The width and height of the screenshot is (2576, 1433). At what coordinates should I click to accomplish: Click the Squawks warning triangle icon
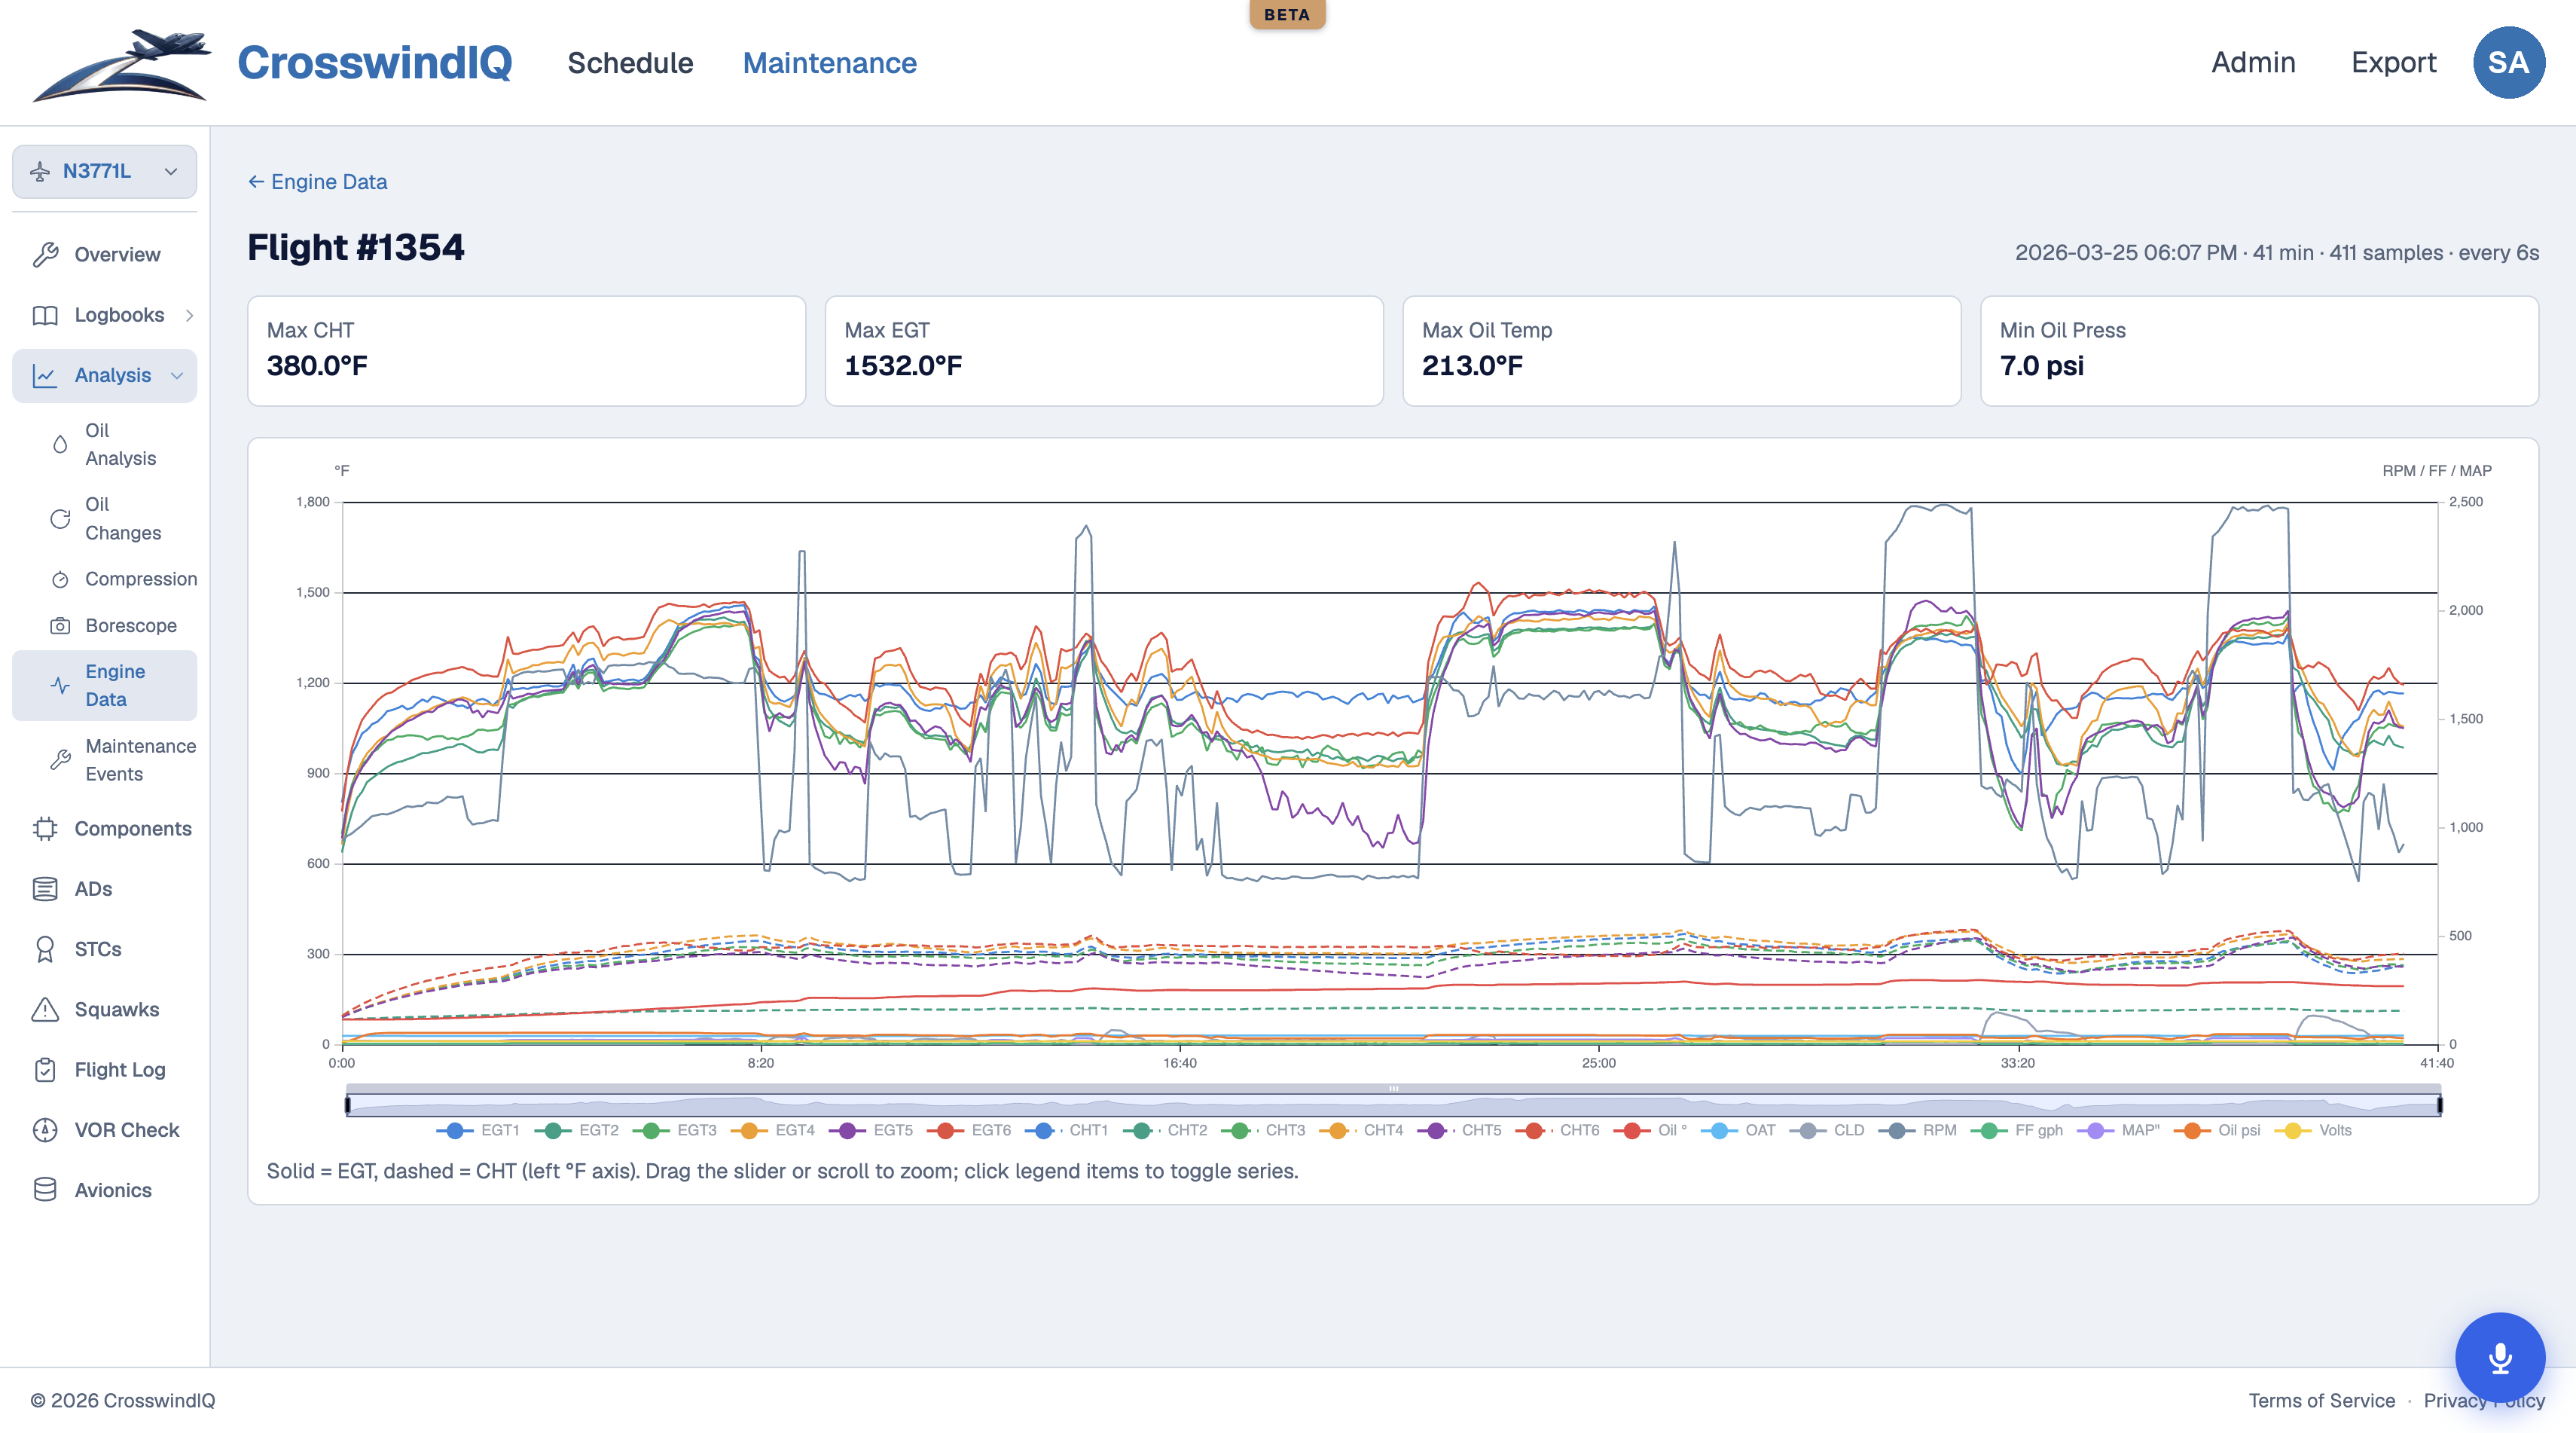coord(45,1009)
